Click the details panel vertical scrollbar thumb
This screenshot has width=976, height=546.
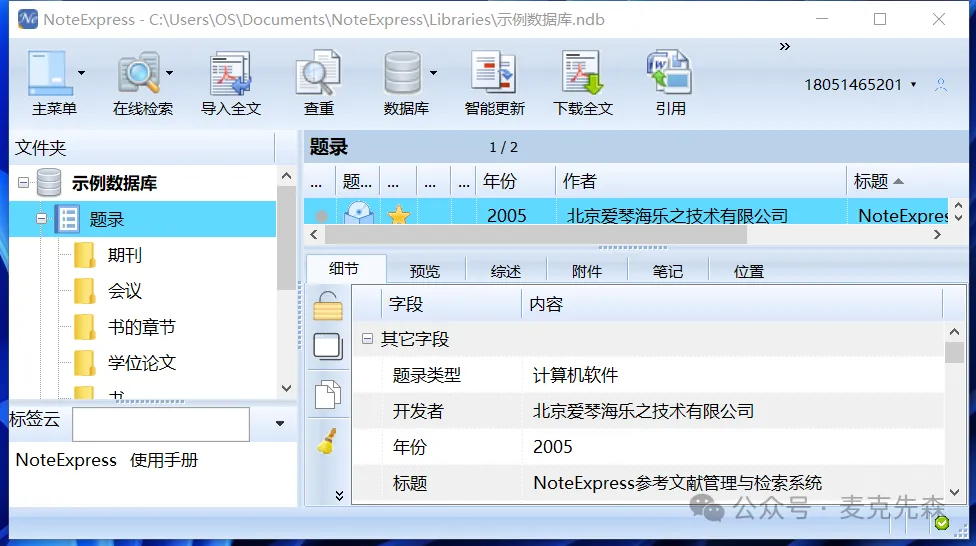954,352
